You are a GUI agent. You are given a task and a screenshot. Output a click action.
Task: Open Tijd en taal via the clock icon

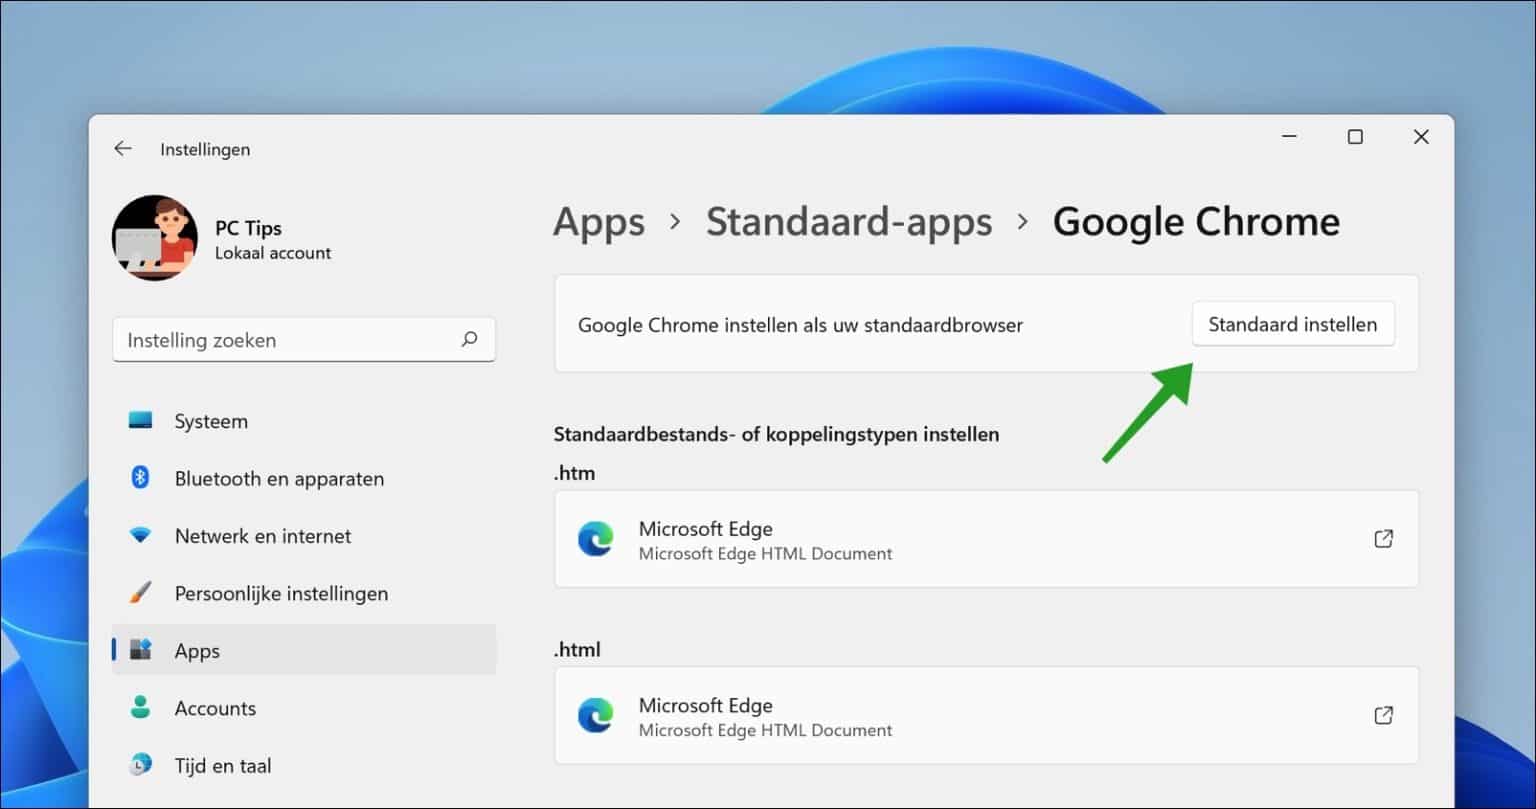click(139, 765)
